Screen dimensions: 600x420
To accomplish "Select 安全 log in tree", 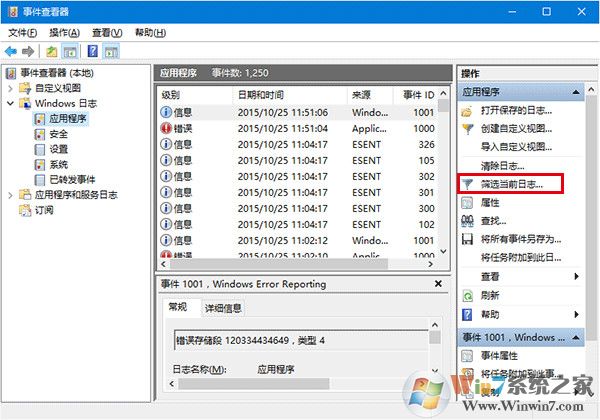I will point(58,134).
